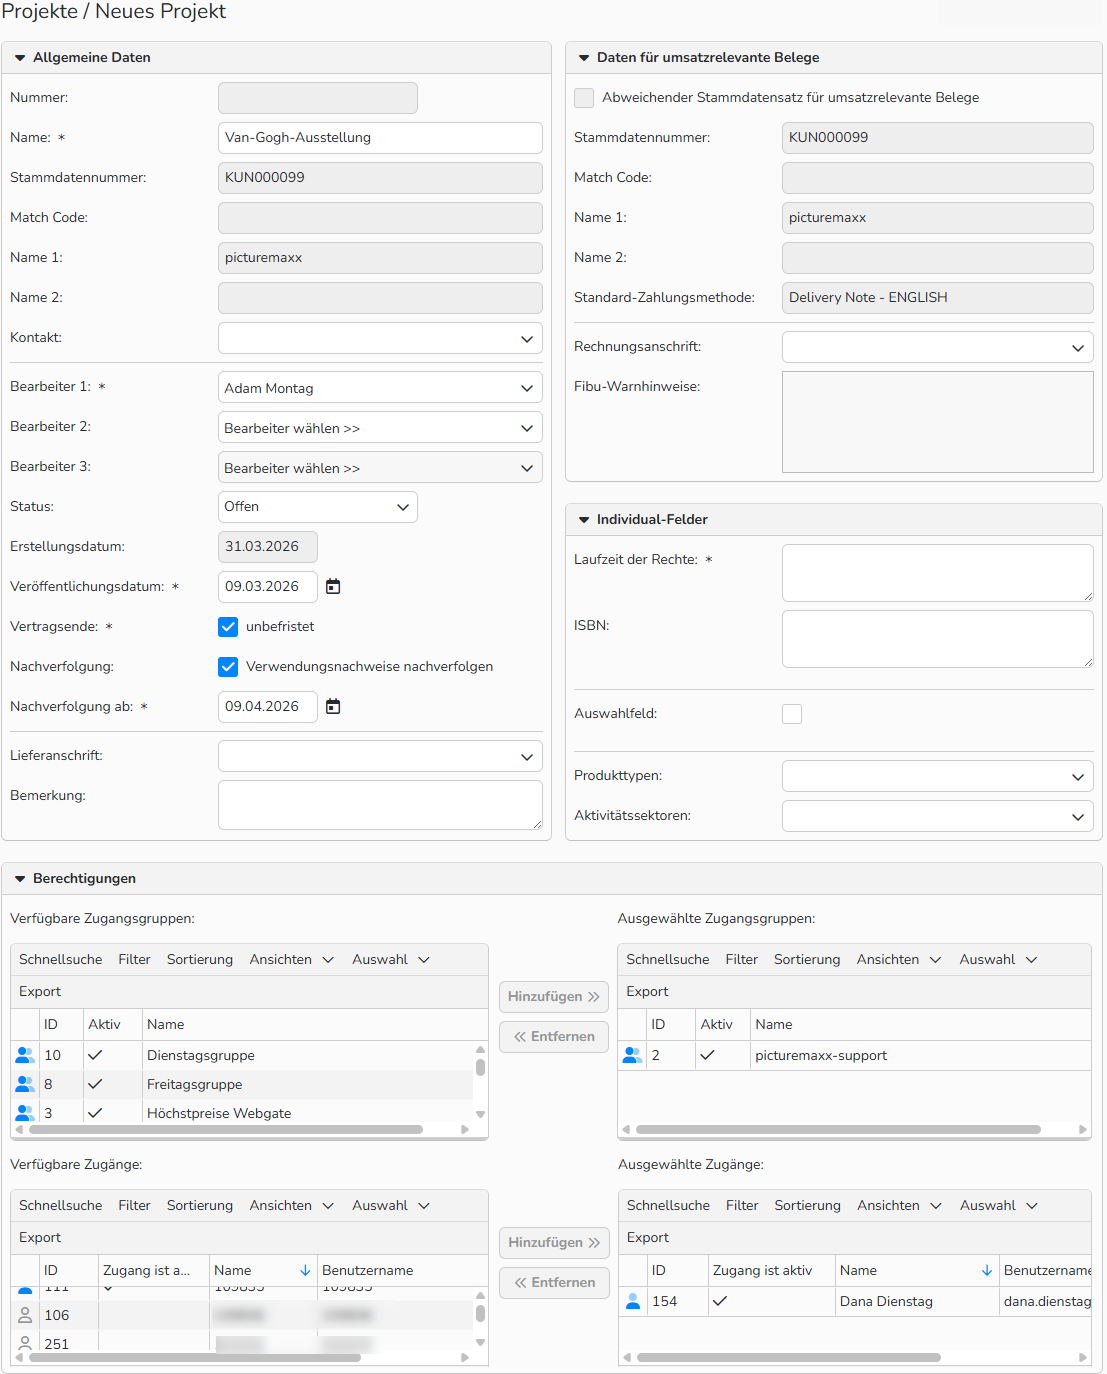
Task: Click the Laufzeit der Rechte text area
Action: (938, 573)
